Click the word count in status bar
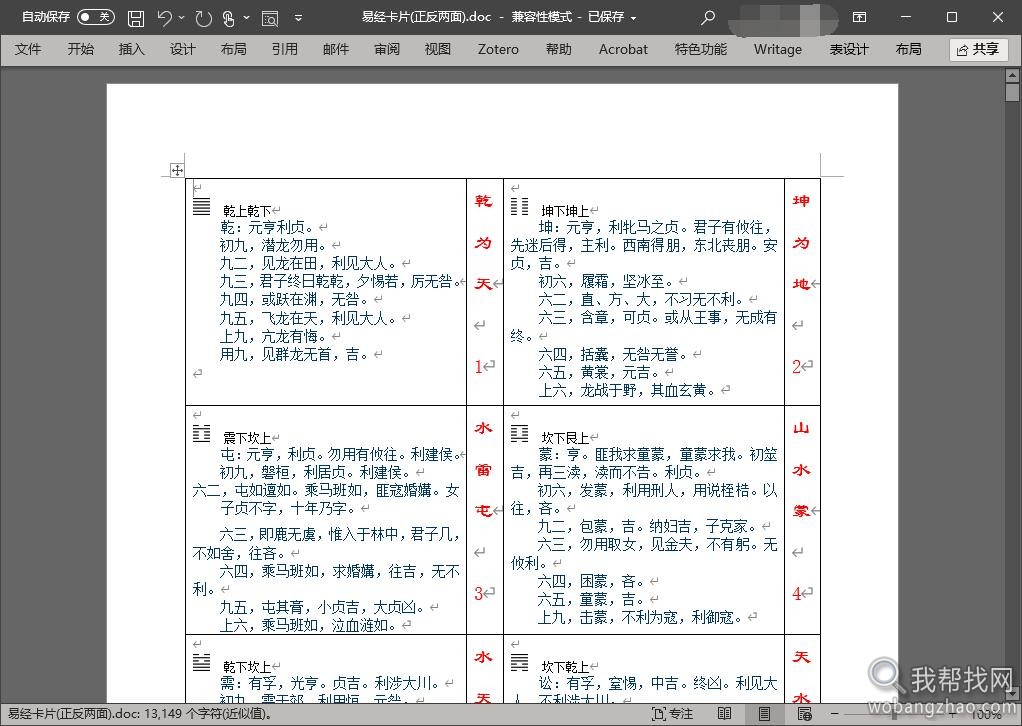 (x=139, y=714)
